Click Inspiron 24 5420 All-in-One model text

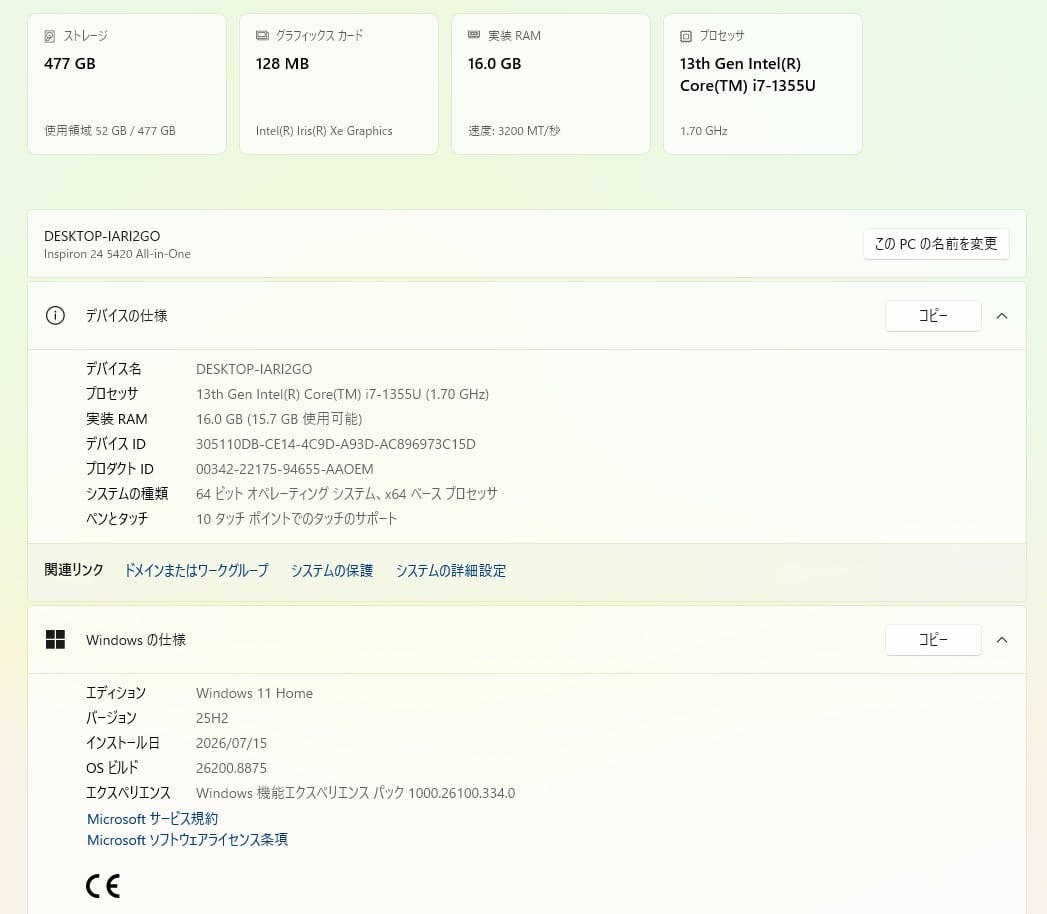tap(117, 254)
